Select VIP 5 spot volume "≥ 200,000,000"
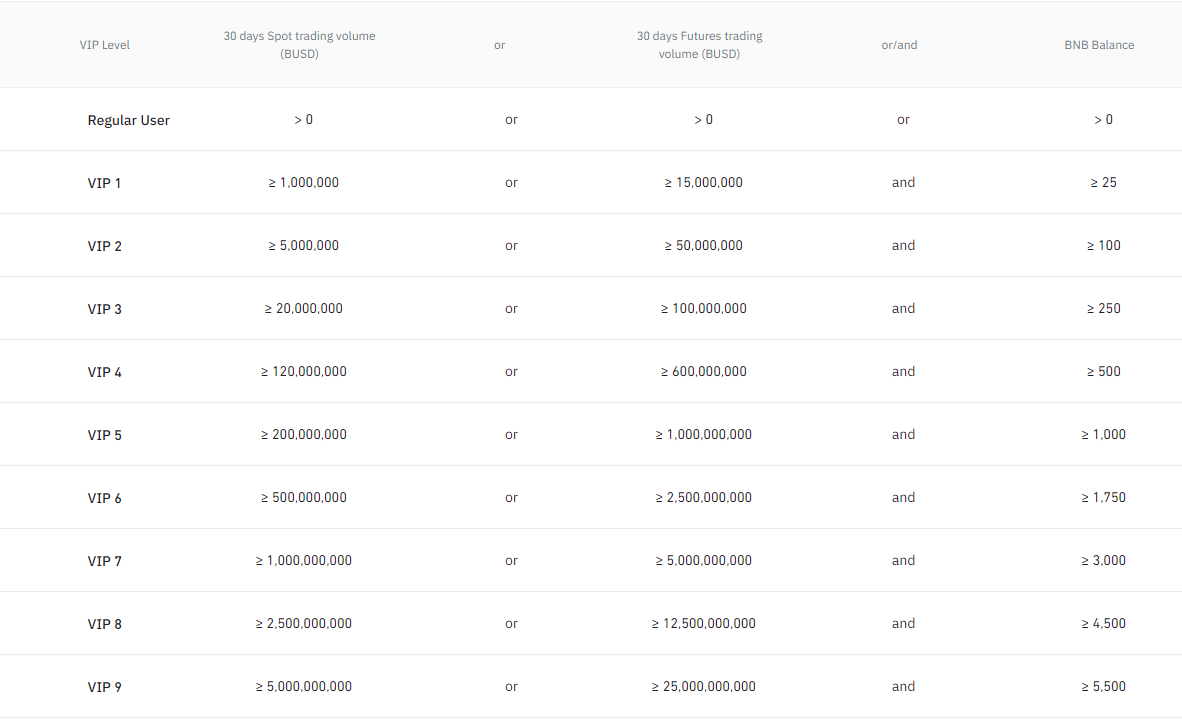The height and width of the screenshot is (721, 1182). [304, 434]
